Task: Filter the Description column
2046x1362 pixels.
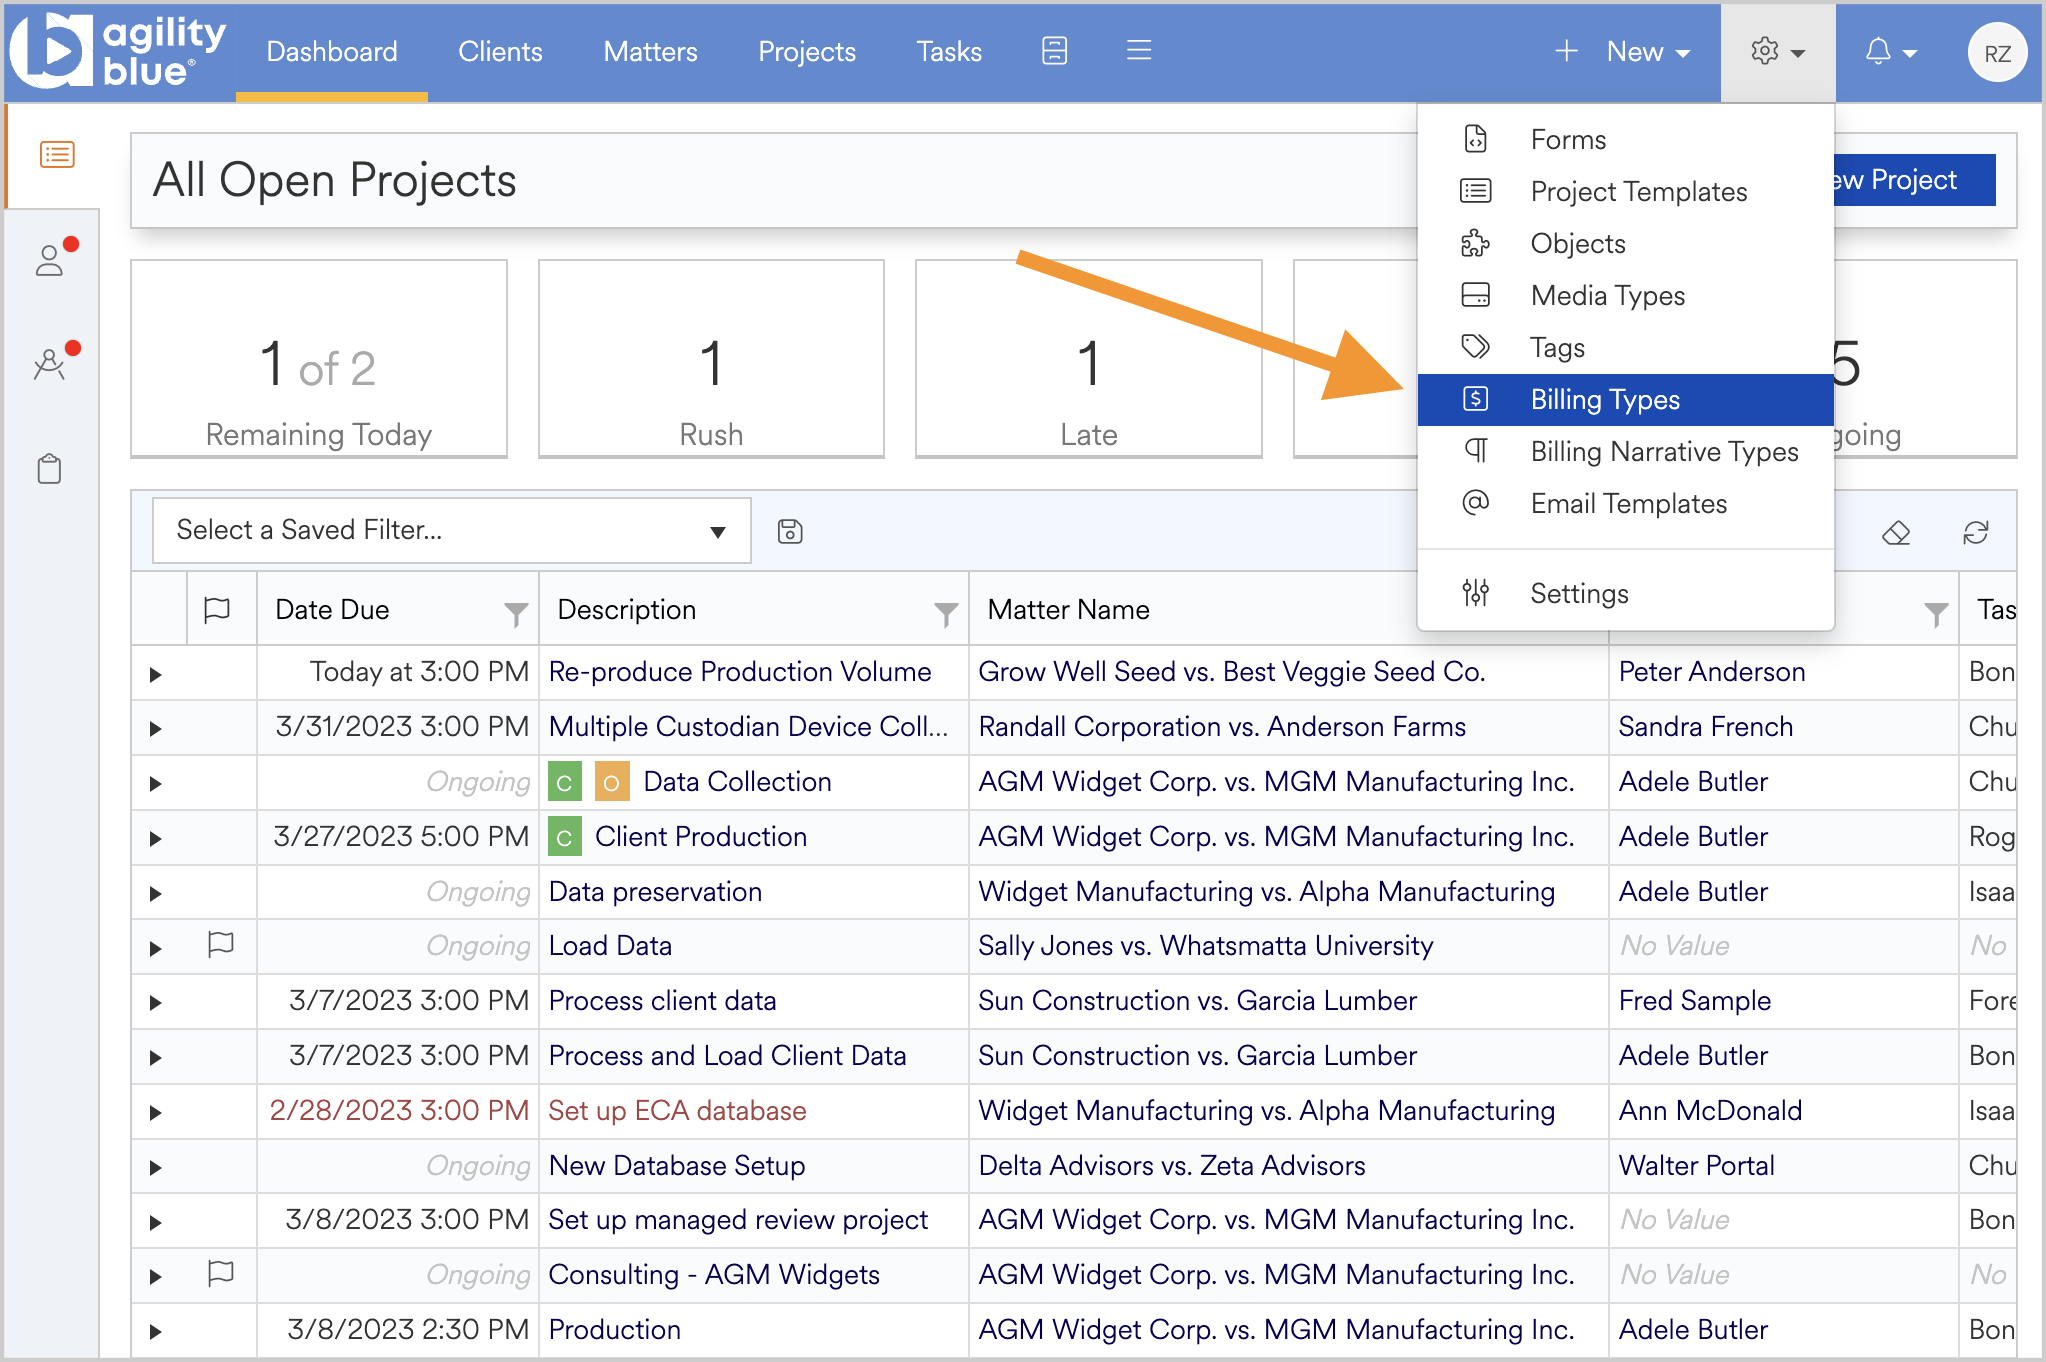Action: [945, 613]
